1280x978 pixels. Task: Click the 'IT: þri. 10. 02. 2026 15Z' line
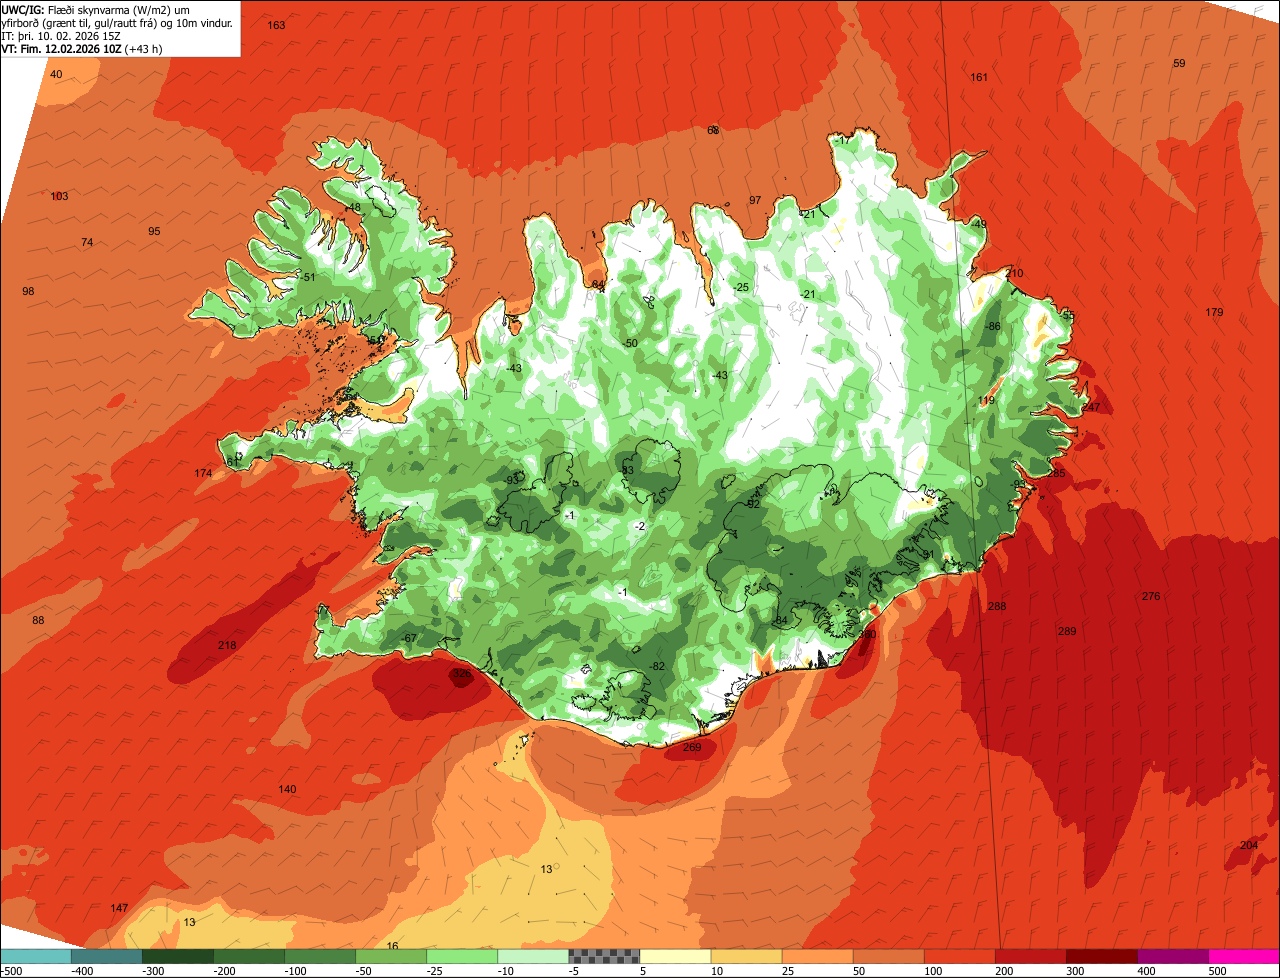61,35
